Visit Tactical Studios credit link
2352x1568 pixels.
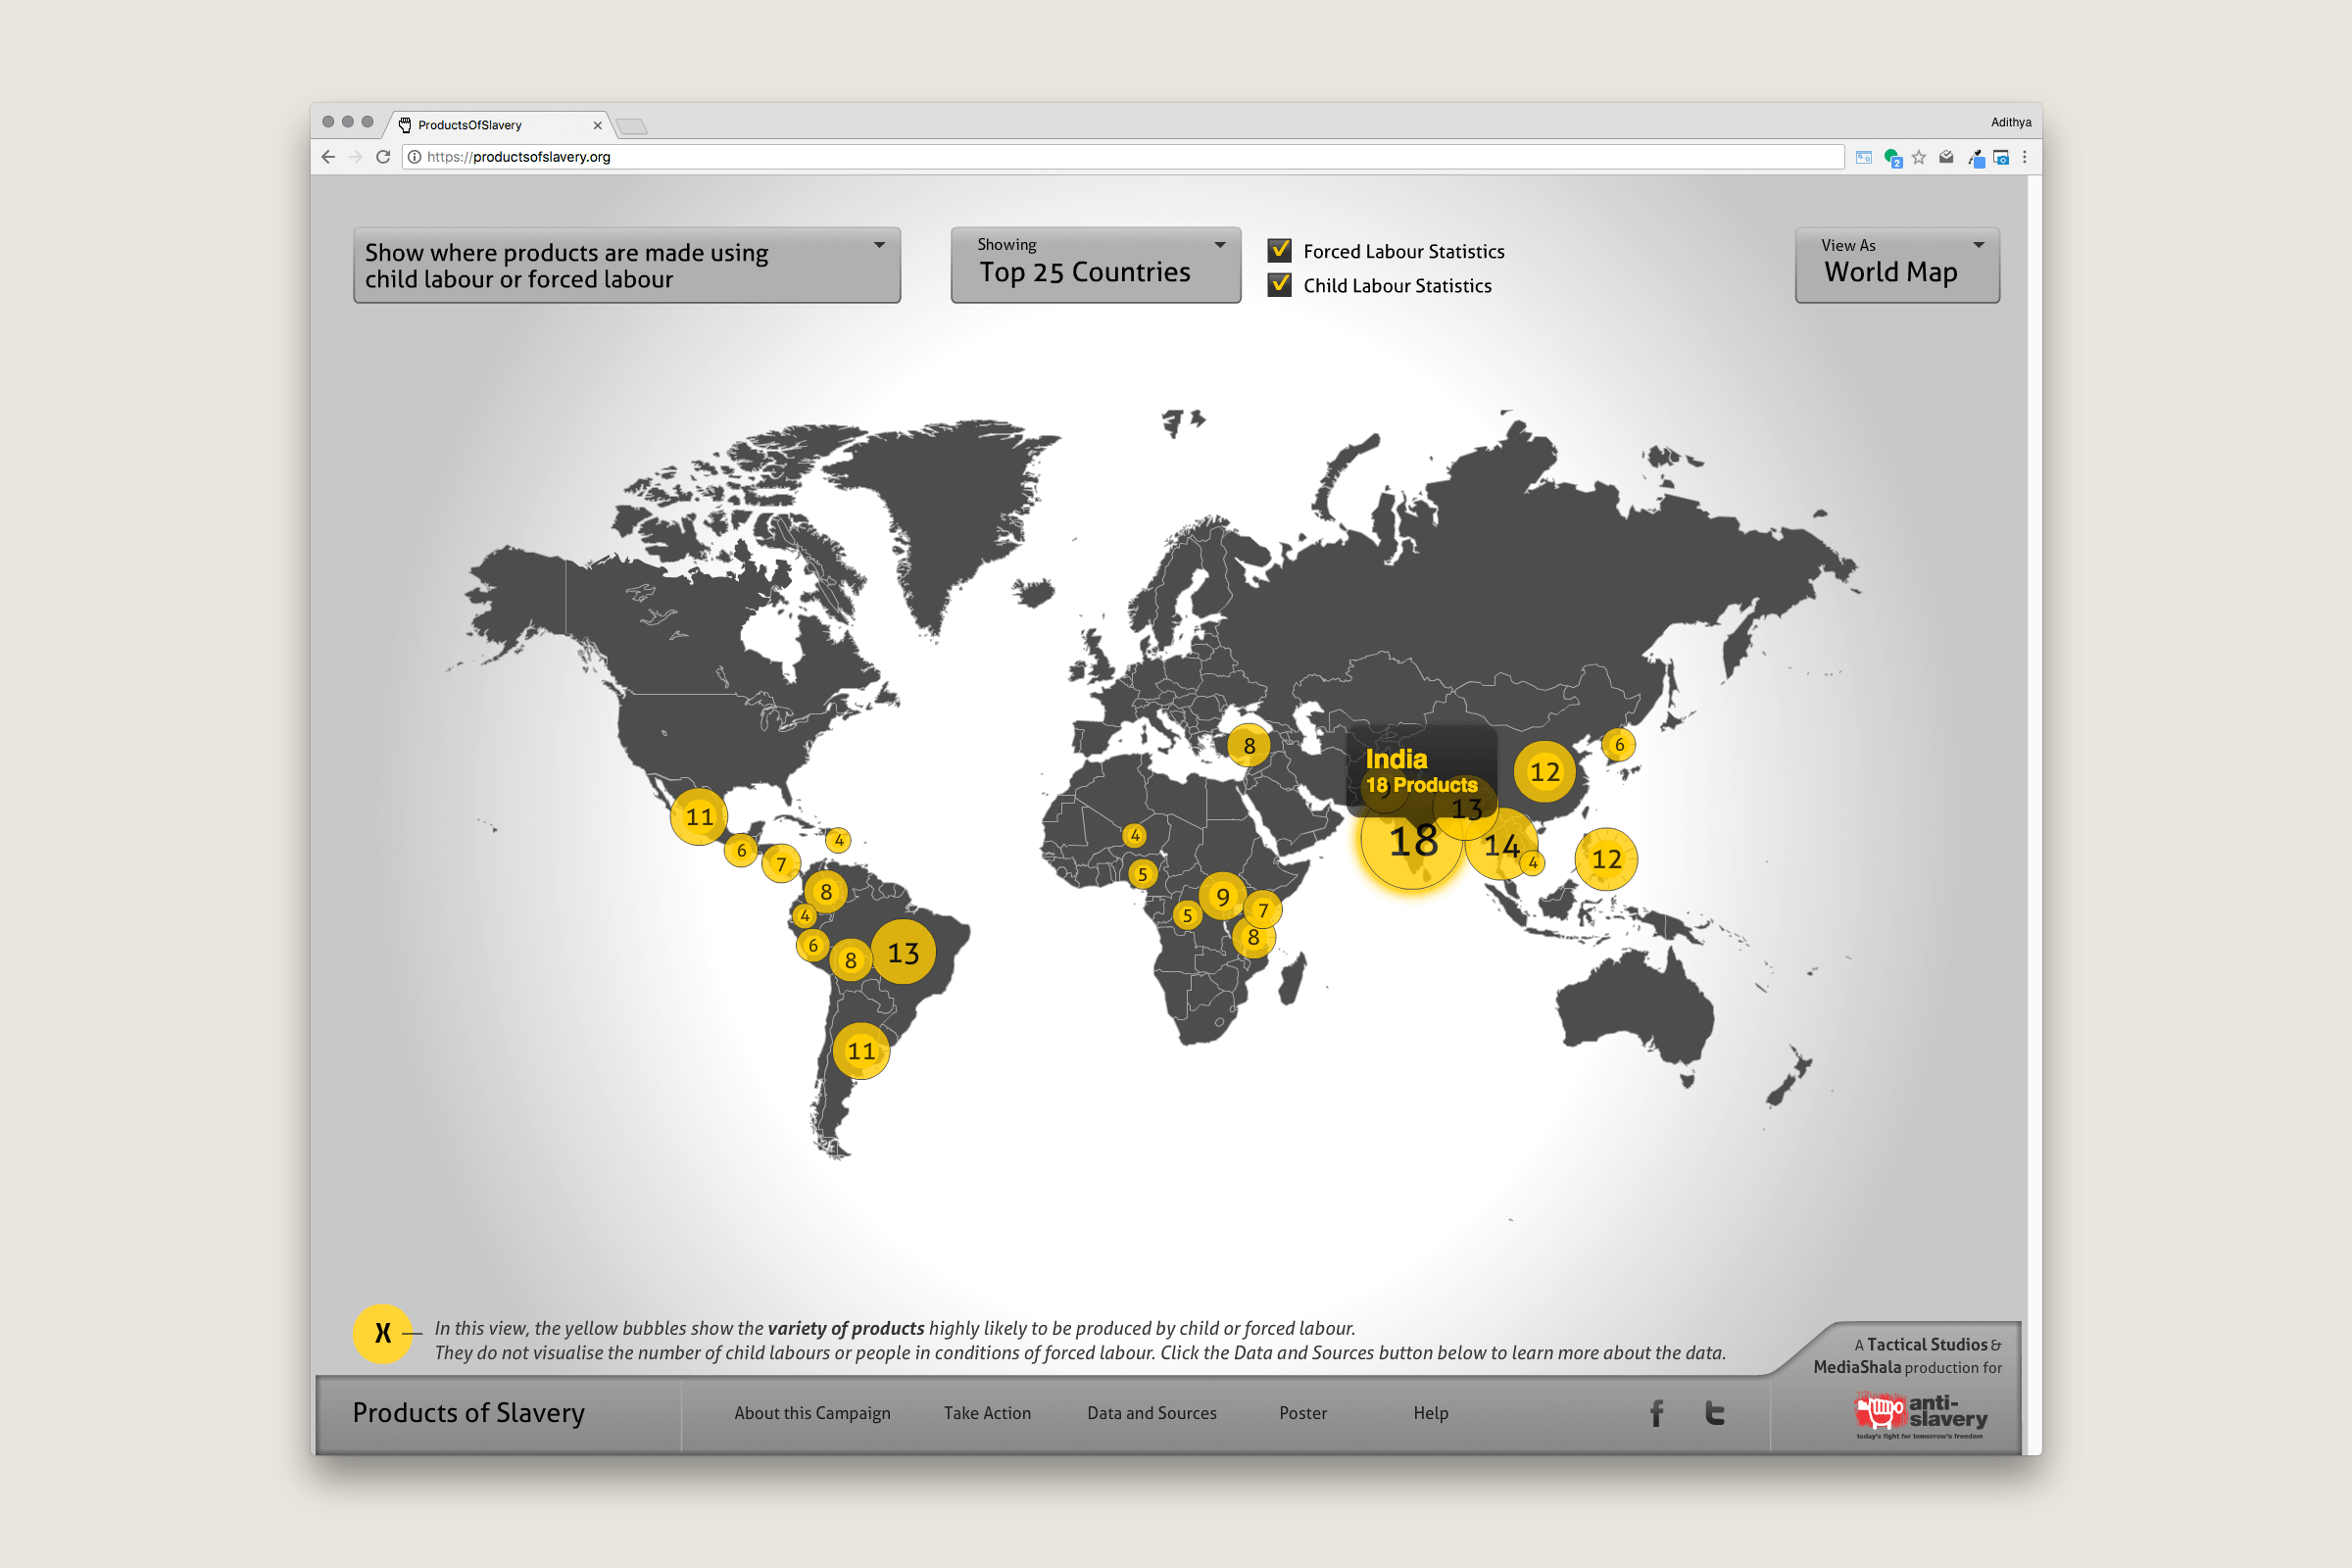coord(1927,1344)
